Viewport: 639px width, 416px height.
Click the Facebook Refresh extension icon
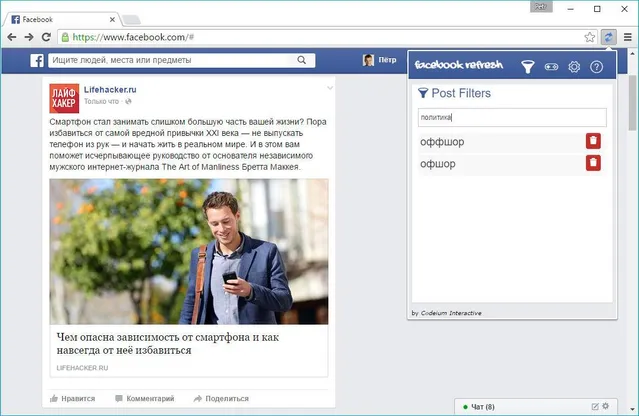609,37
